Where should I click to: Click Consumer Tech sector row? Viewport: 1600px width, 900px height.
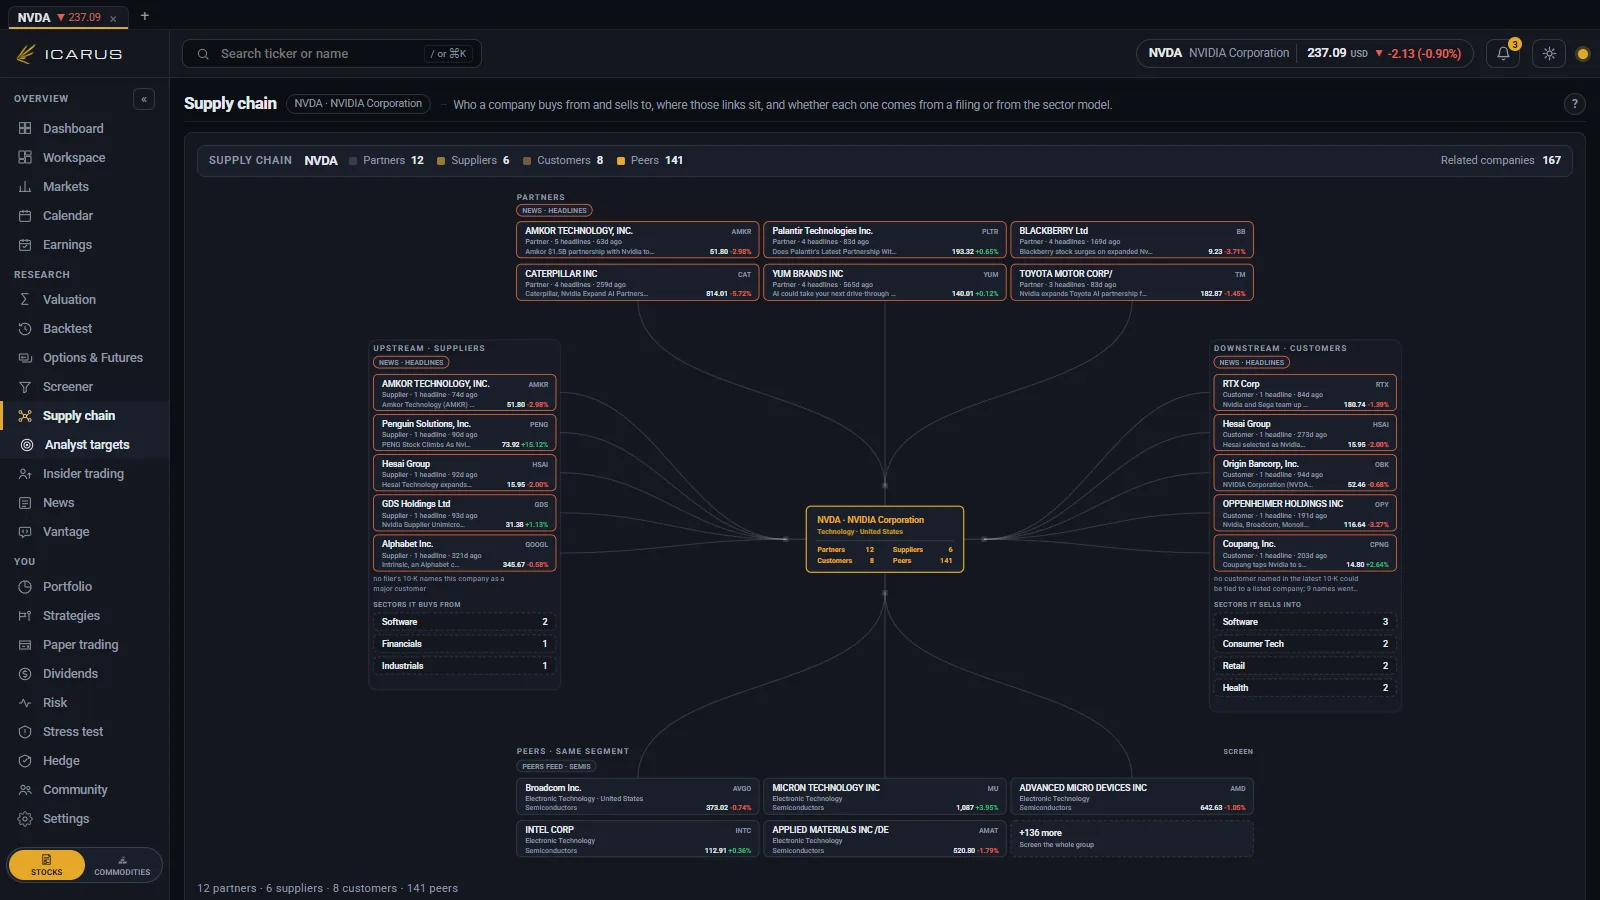tap(1305, 644)
